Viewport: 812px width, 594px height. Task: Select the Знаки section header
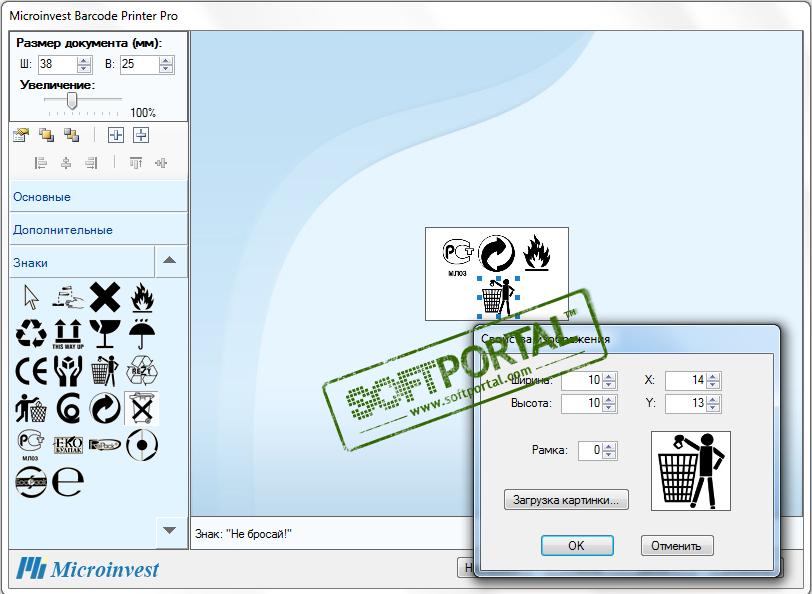point(82,262)
